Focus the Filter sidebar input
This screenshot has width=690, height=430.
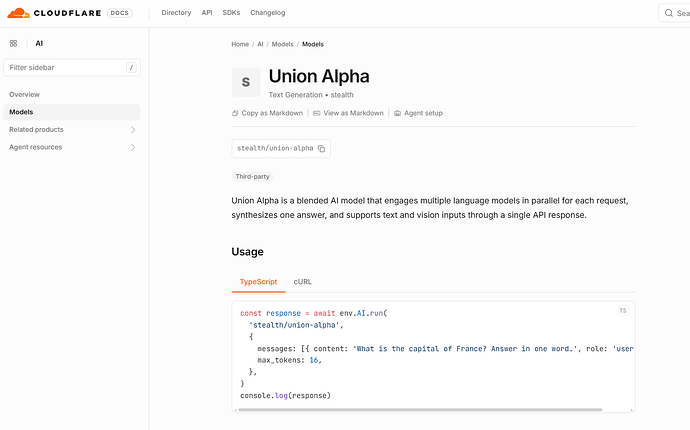[72, 67]
